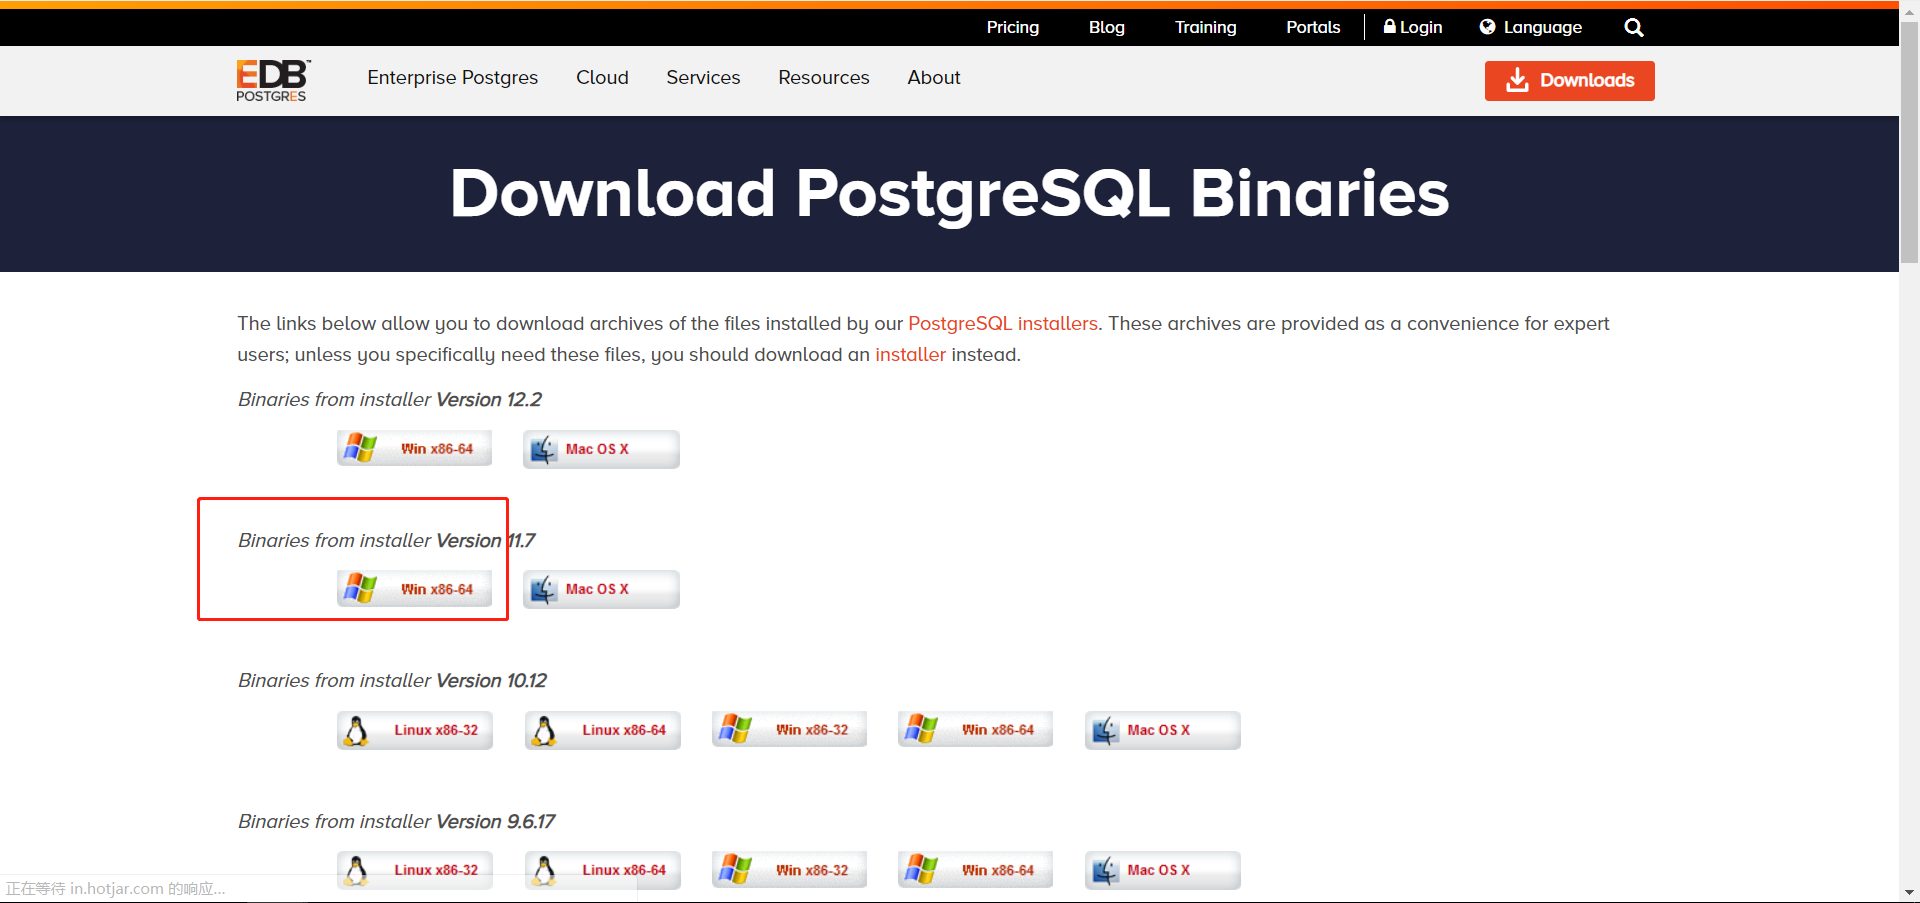This screenshot has height=903, width=1920.
Task: Download Version 10.12 Win x86-32 binaries
Action: (789, 730)
